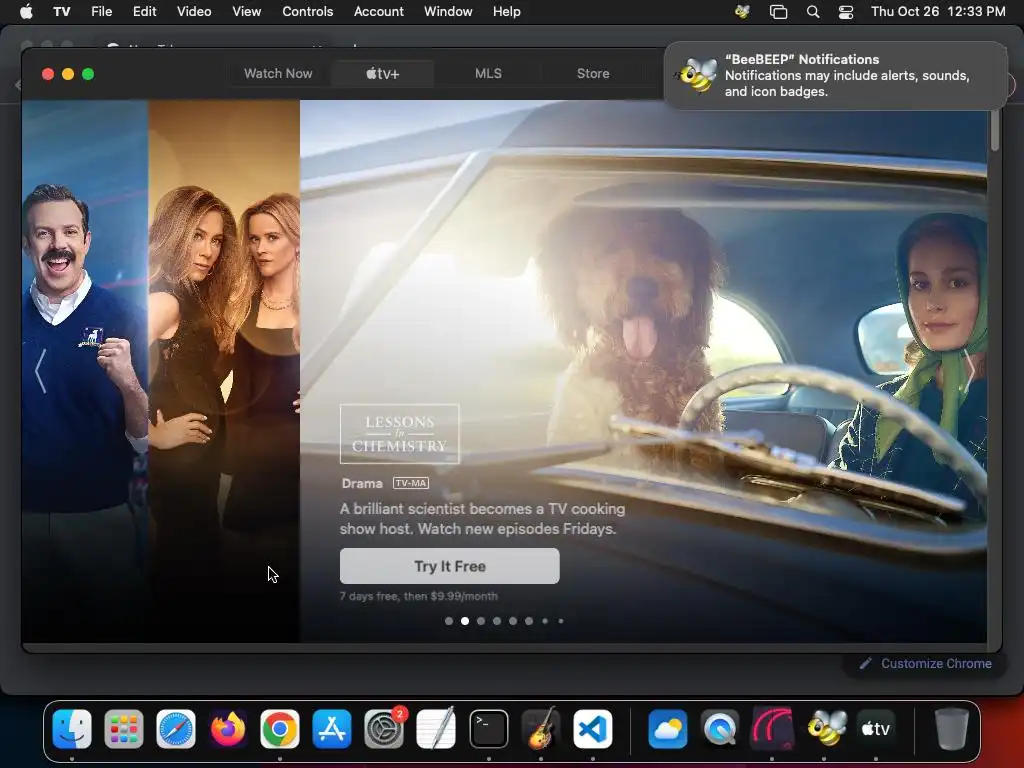Open the Edit menu
This screenshot has width=1024, height=768.
pyautogui.click(x=144, y=11)
